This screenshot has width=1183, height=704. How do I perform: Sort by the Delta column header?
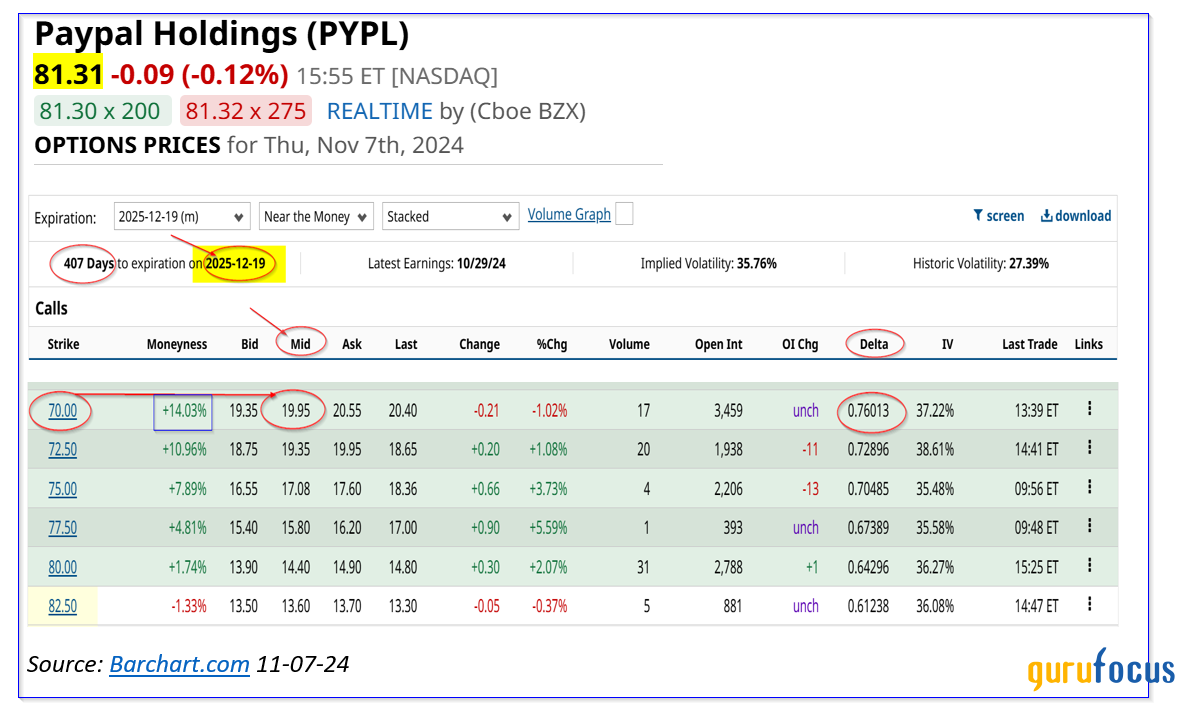874,344
